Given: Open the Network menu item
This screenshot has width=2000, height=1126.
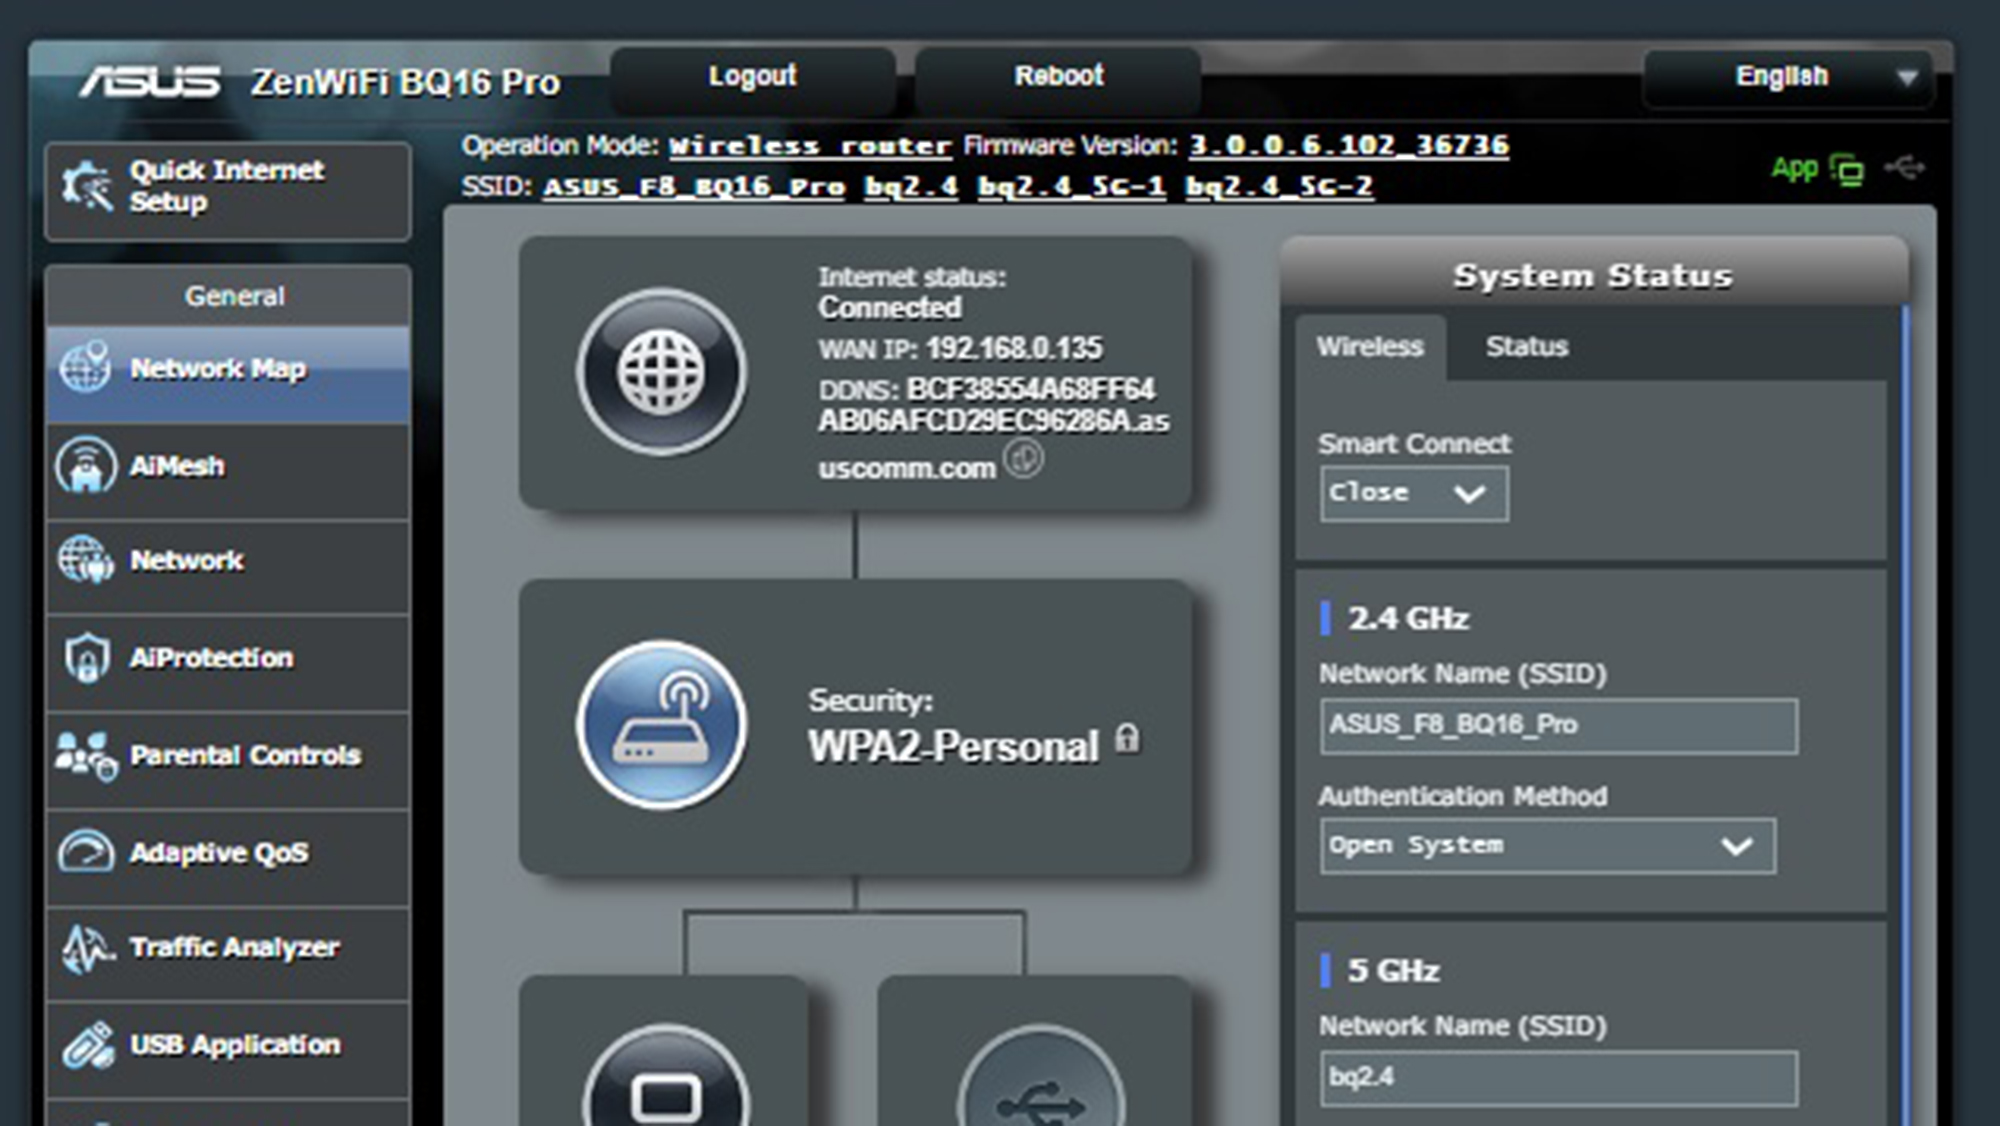Looking at the screenshot, I should pyautogui.click(x=228, y=566).
